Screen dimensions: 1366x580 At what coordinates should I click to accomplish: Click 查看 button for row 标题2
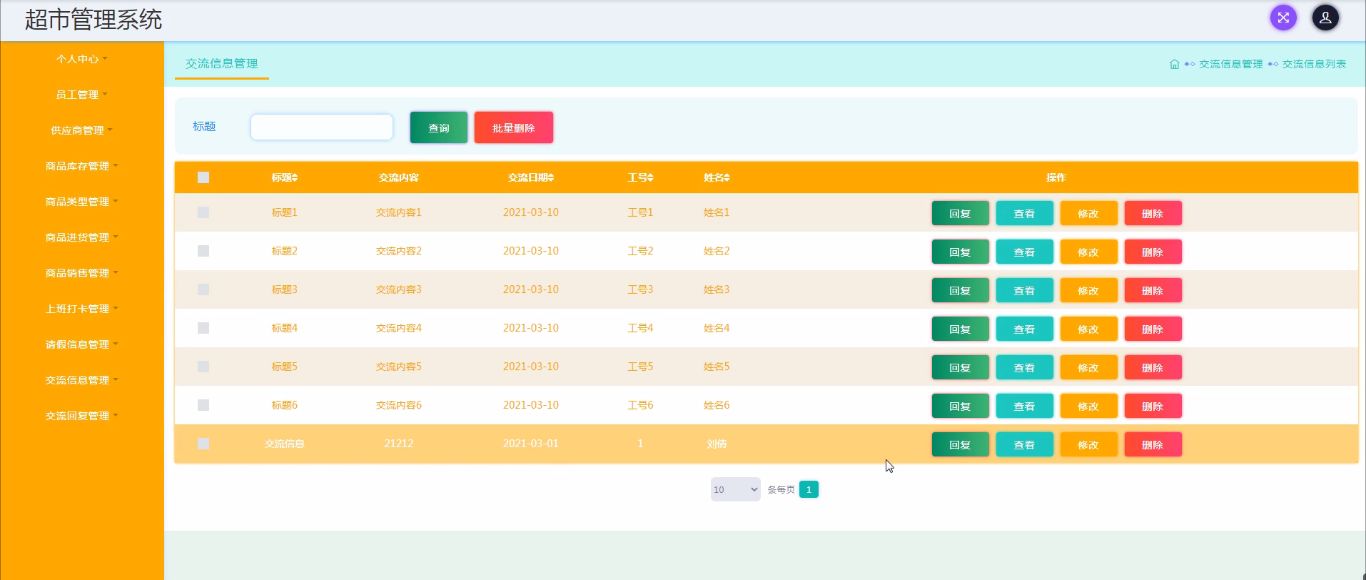tap(1024, 252)
